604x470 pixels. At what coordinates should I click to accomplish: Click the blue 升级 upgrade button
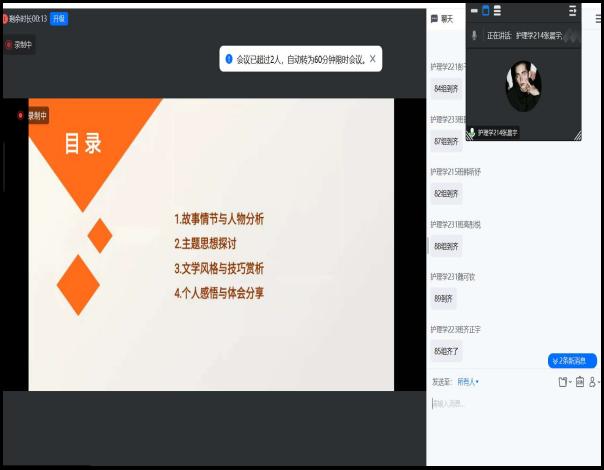[59, 18]
